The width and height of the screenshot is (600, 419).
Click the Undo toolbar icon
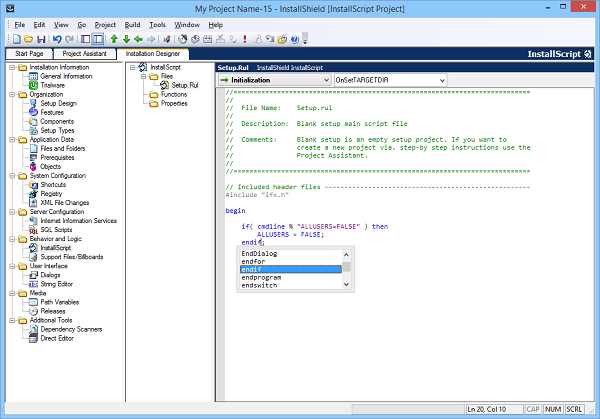coord(56,39)
